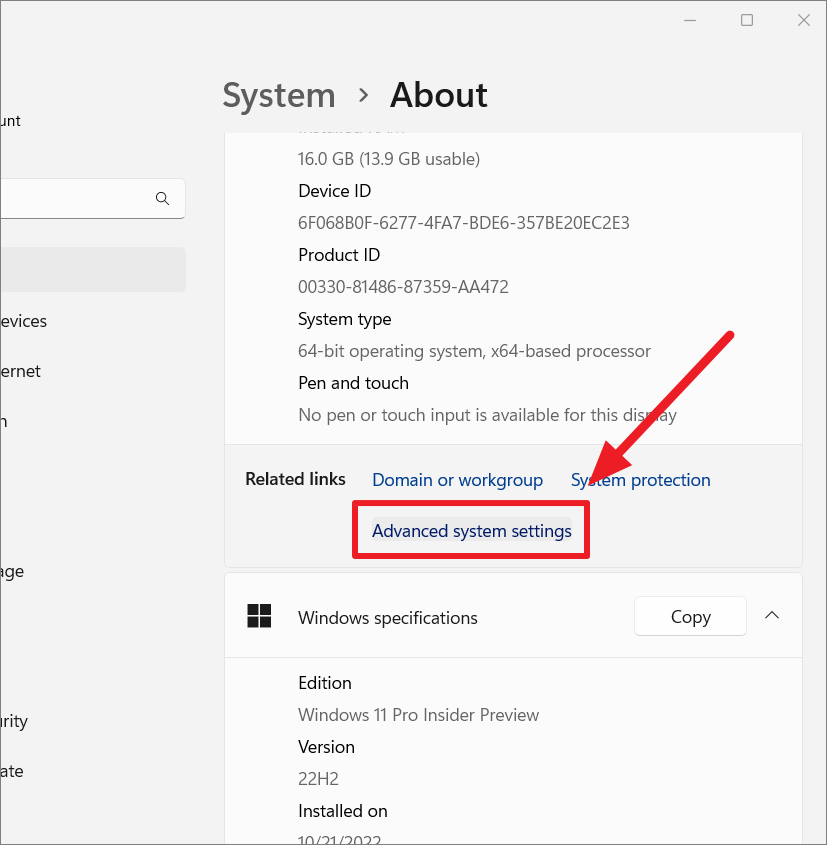Select the Device ID value text
Viewport: 827px width, 845px height.
(x=464, y=223)
